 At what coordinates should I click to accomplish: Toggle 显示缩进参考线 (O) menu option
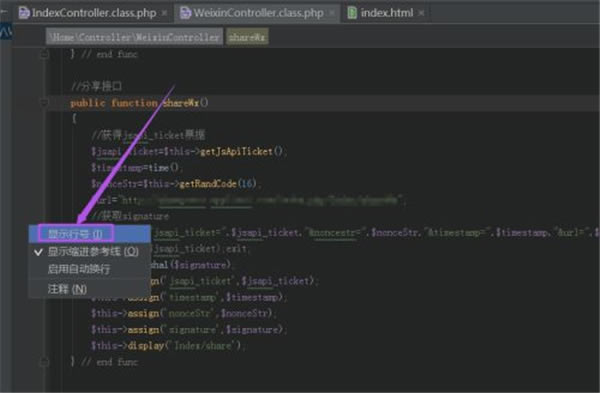90,252
